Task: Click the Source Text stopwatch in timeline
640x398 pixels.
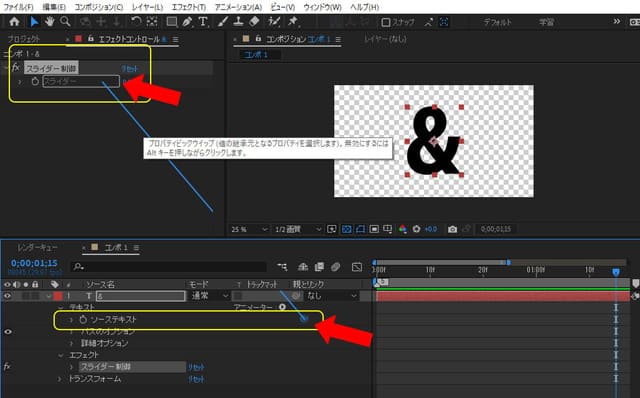Action: click(83, 320)
